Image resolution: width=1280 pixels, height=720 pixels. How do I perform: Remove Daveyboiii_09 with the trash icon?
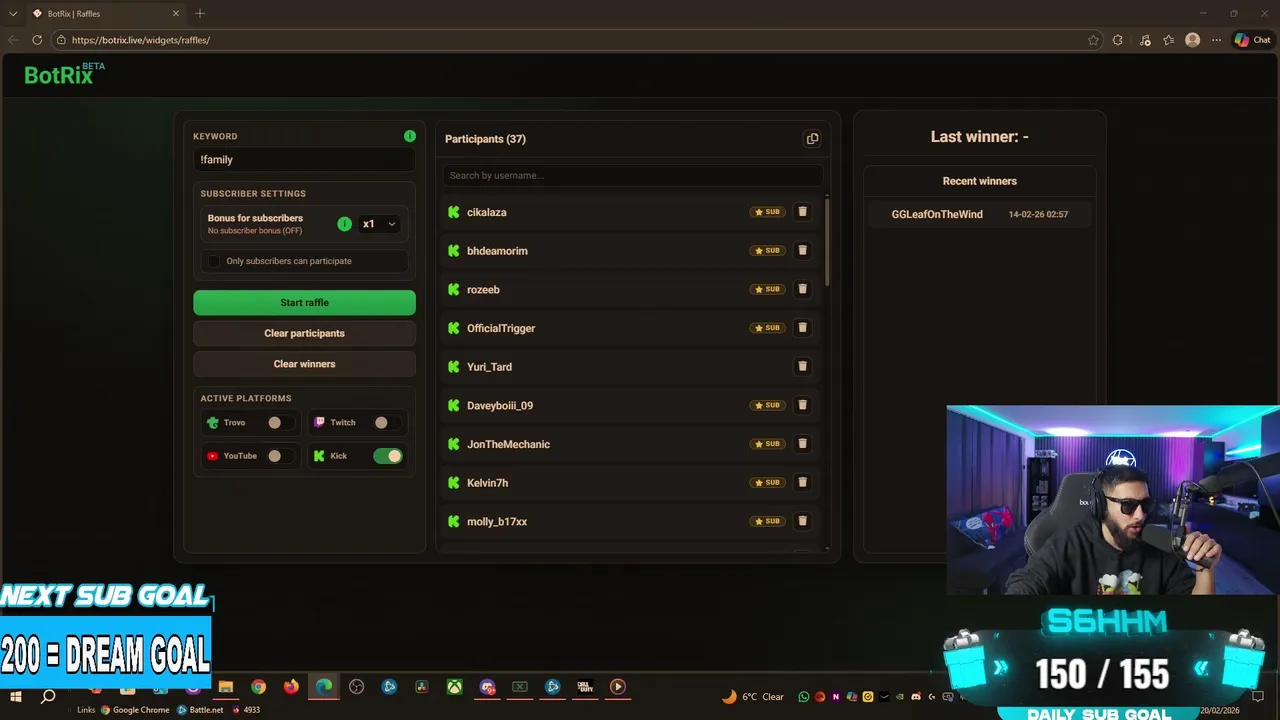[802, 405]
